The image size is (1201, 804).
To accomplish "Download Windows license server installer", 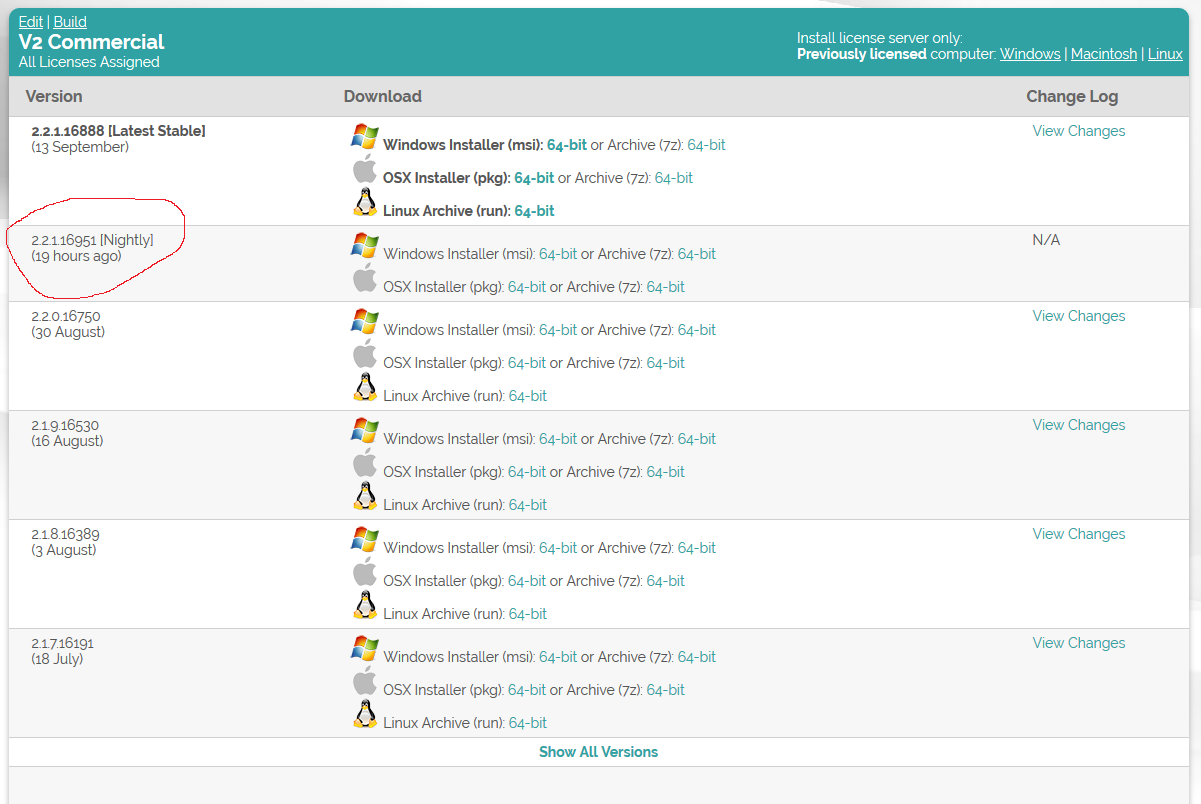I will pos(1029,54).
